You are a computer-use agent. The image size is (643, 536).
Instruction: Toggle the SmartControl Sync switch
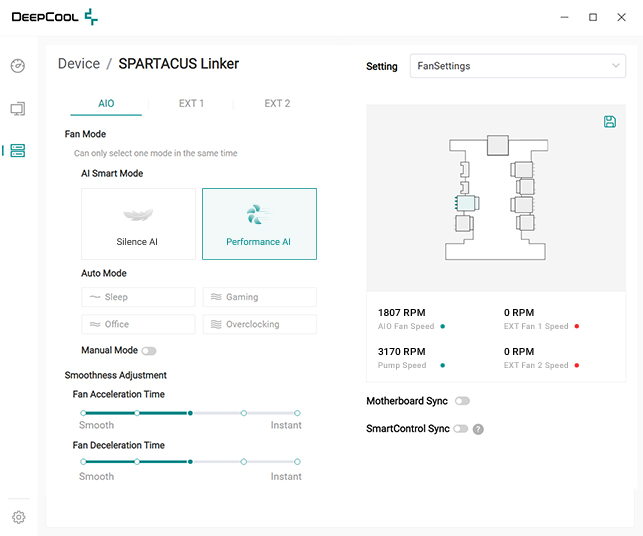coord(460,429)
